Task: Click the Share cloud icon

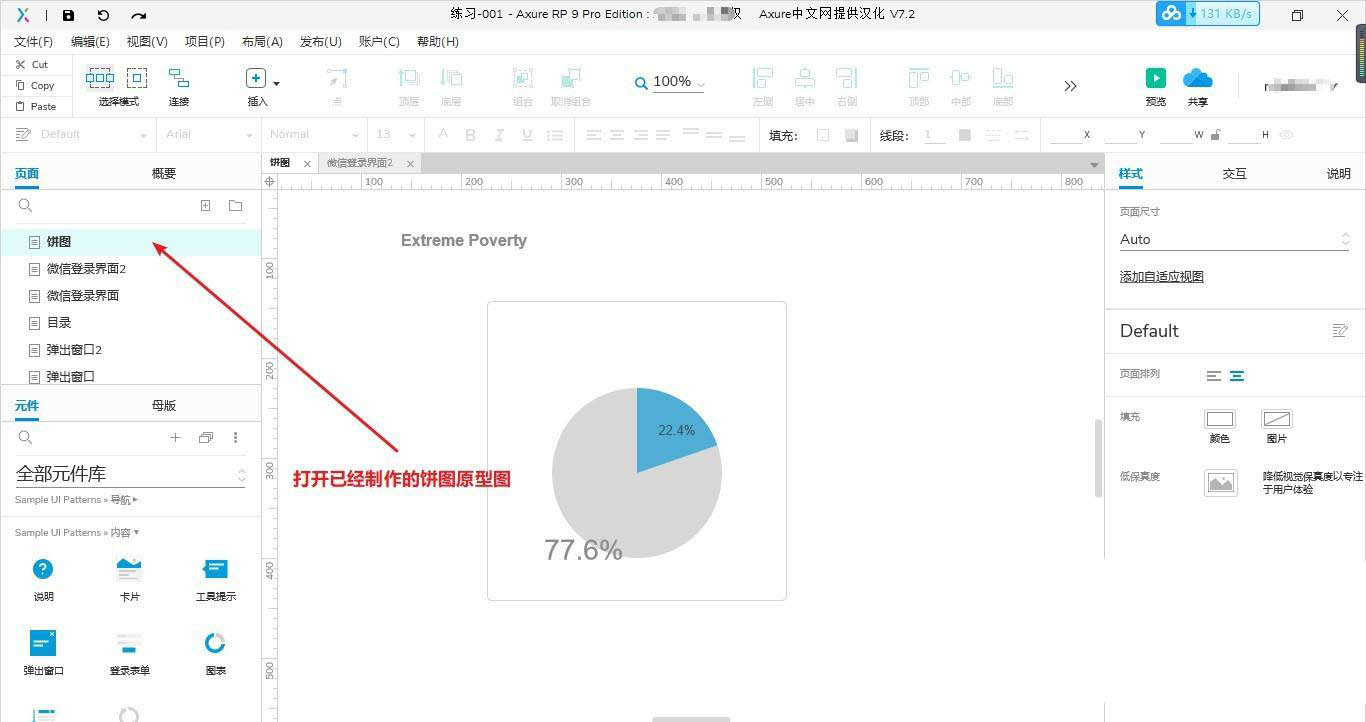Action: (1197, 78)
